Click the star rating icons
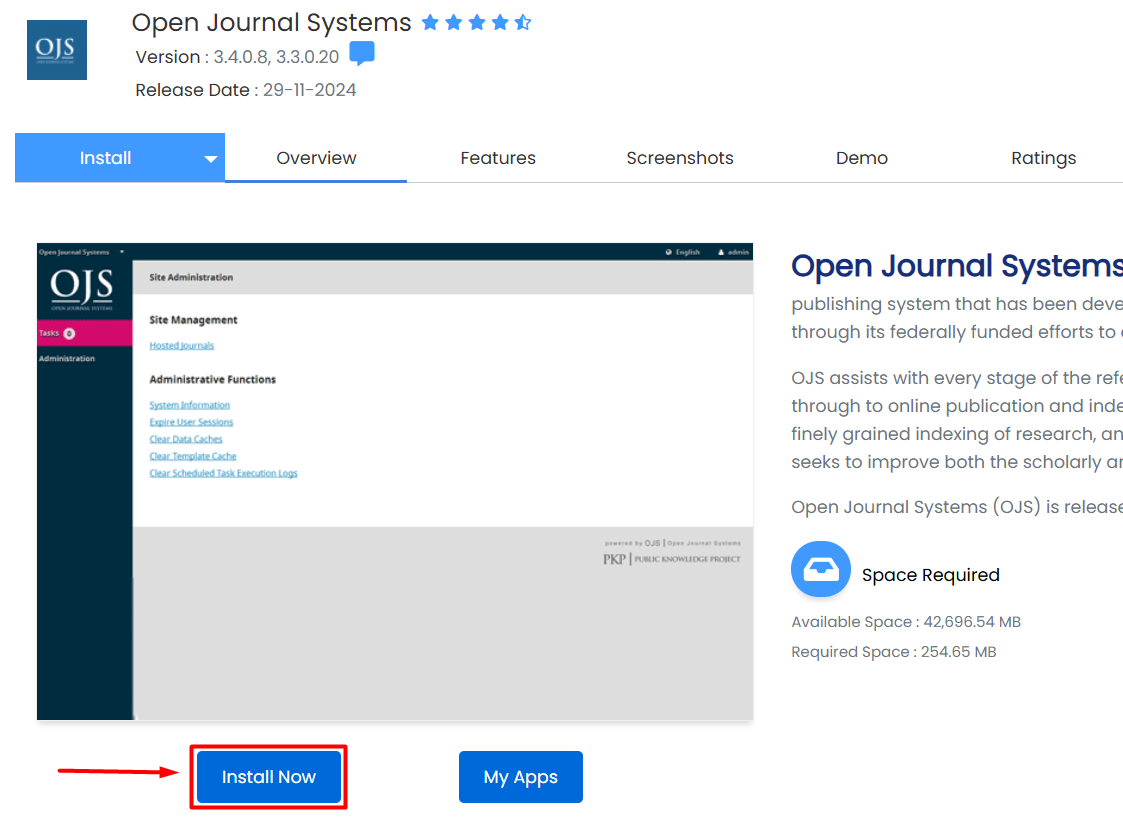Screen dimensions: 1123x818 click(476, 23)
